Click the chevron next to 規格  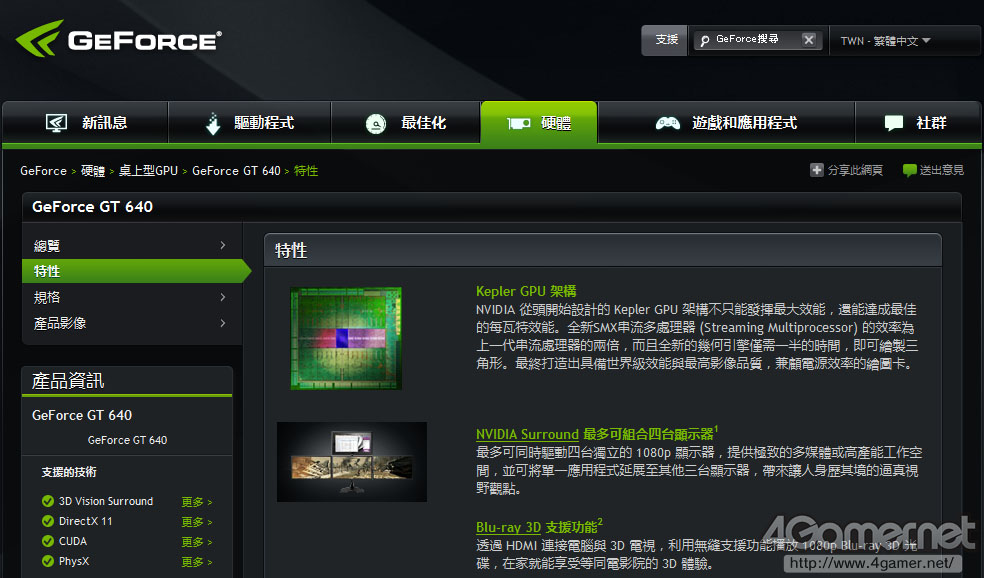223,297
